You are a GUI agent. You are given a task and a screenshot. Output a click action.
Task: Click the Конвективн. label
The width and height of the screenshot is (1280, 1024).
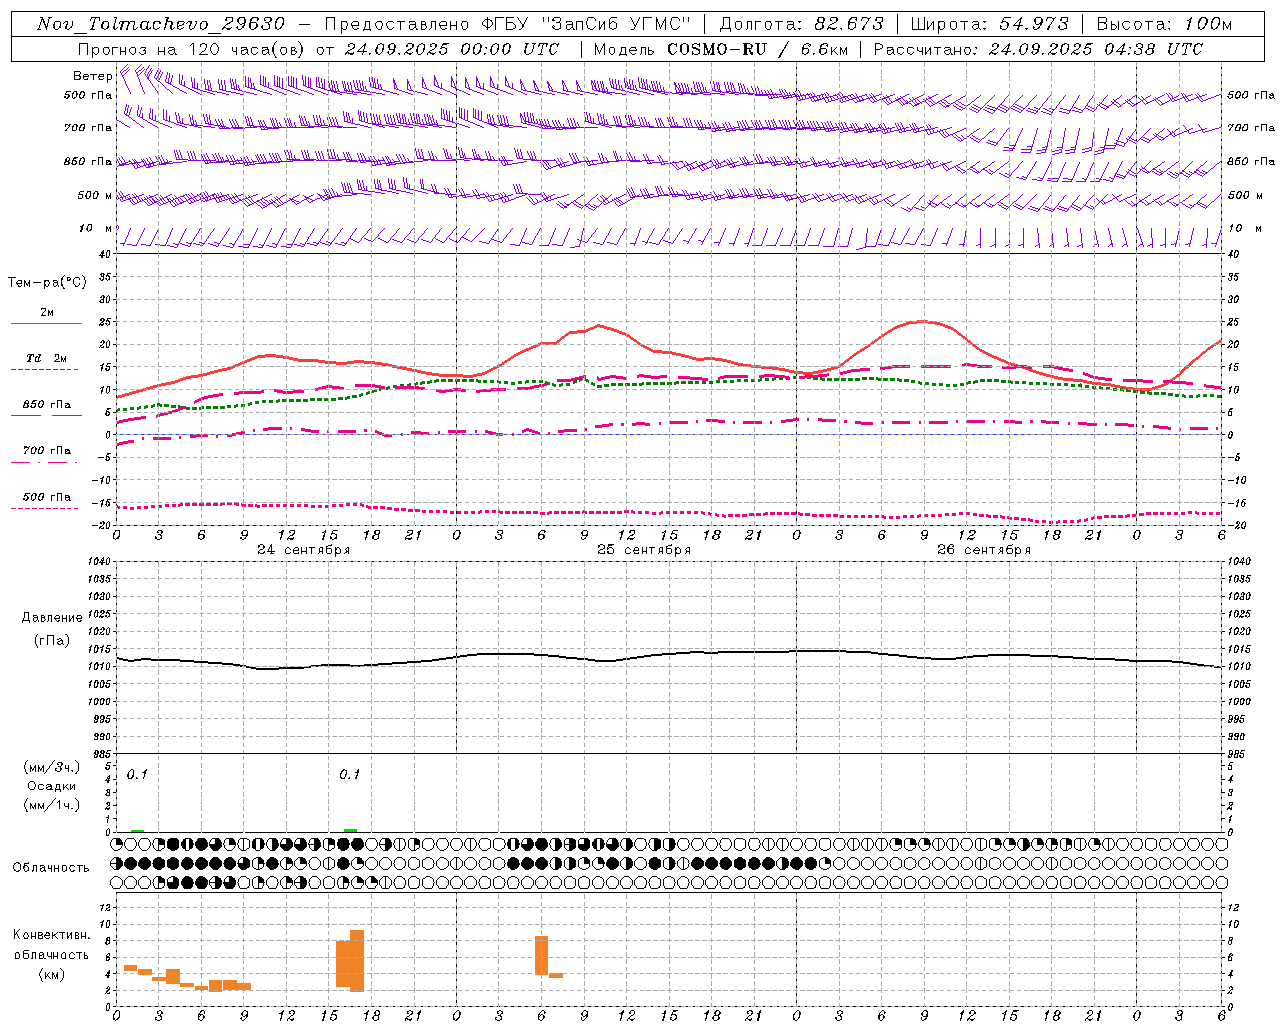pos(51,934)
